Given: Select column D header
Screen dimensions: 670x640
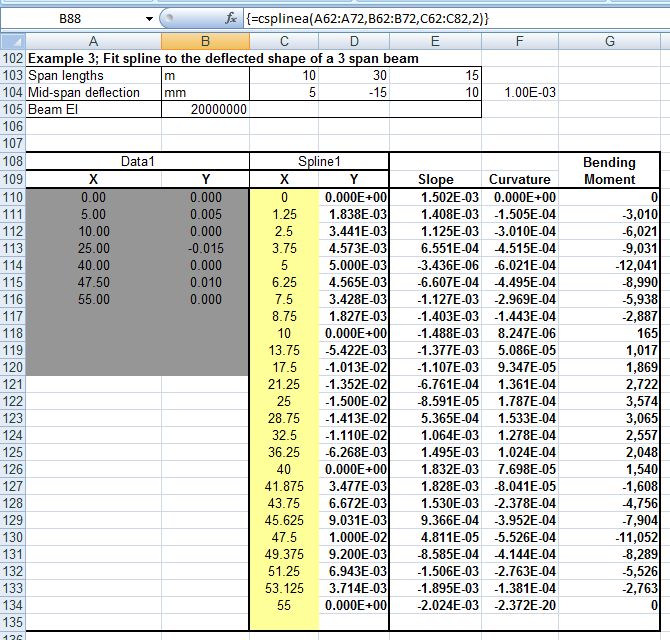Looking at the screenshot, I should (354, 41).
